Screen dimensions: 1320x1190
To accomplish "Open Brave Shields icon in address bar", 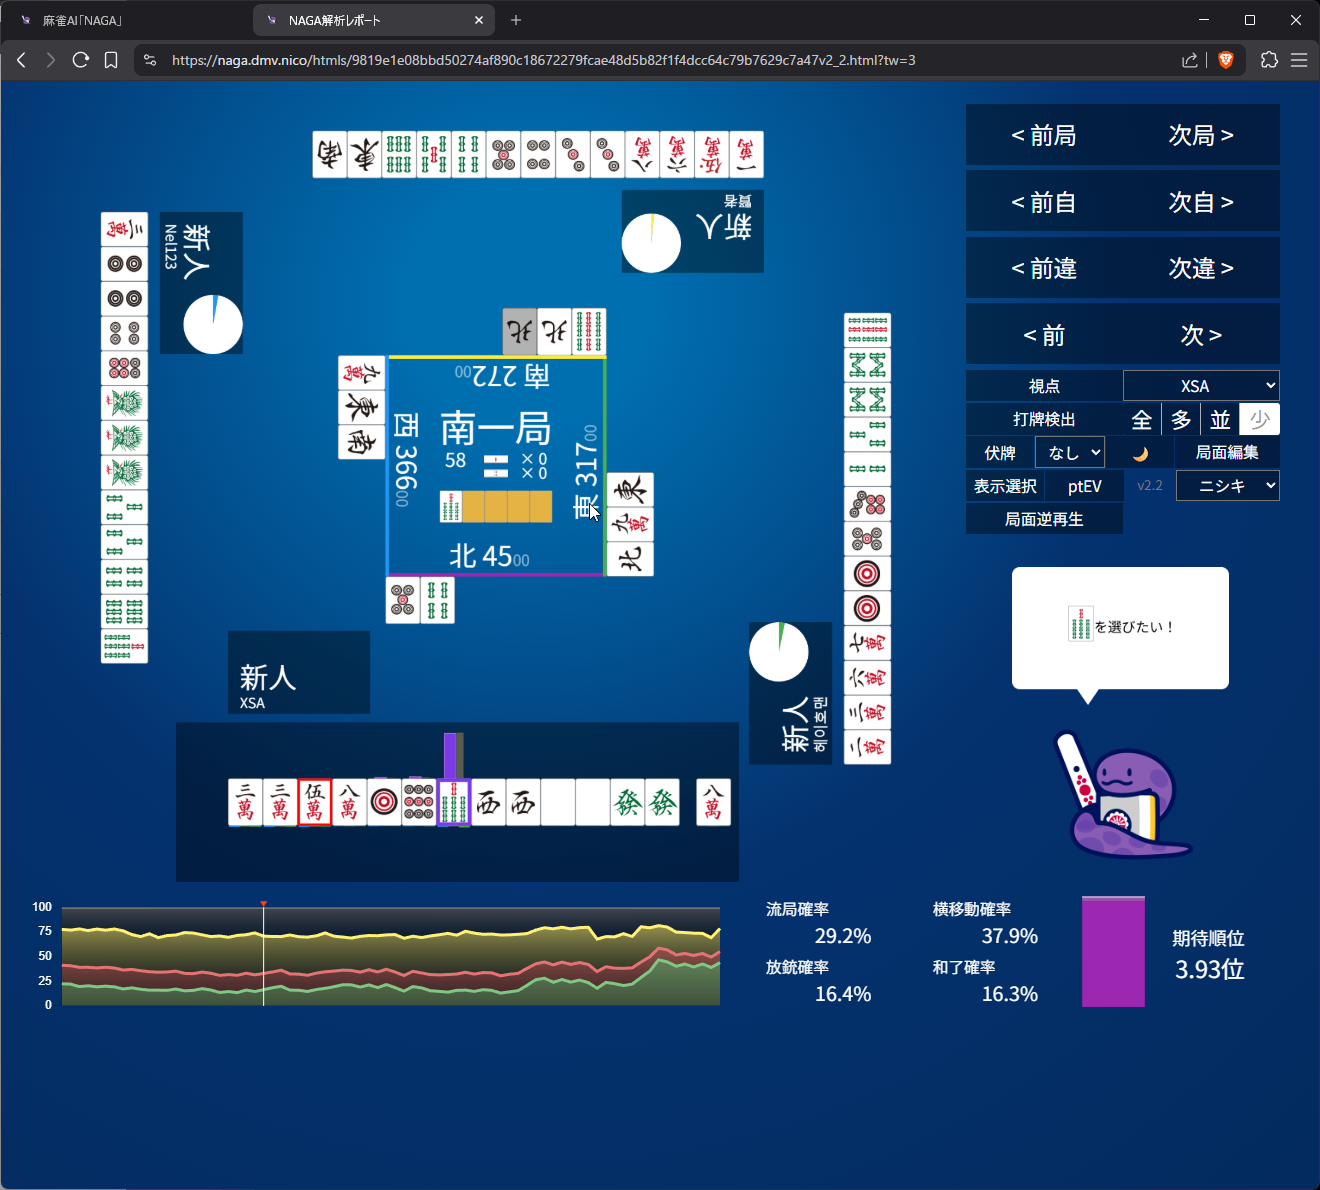I will [1226, 60].
